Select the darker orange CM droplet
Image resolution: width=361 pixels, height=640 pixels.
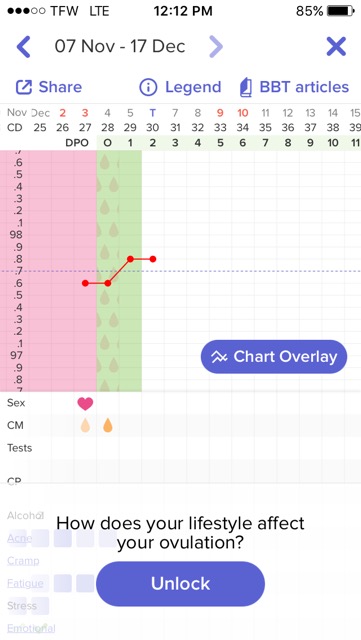click(x=108, y=425)
